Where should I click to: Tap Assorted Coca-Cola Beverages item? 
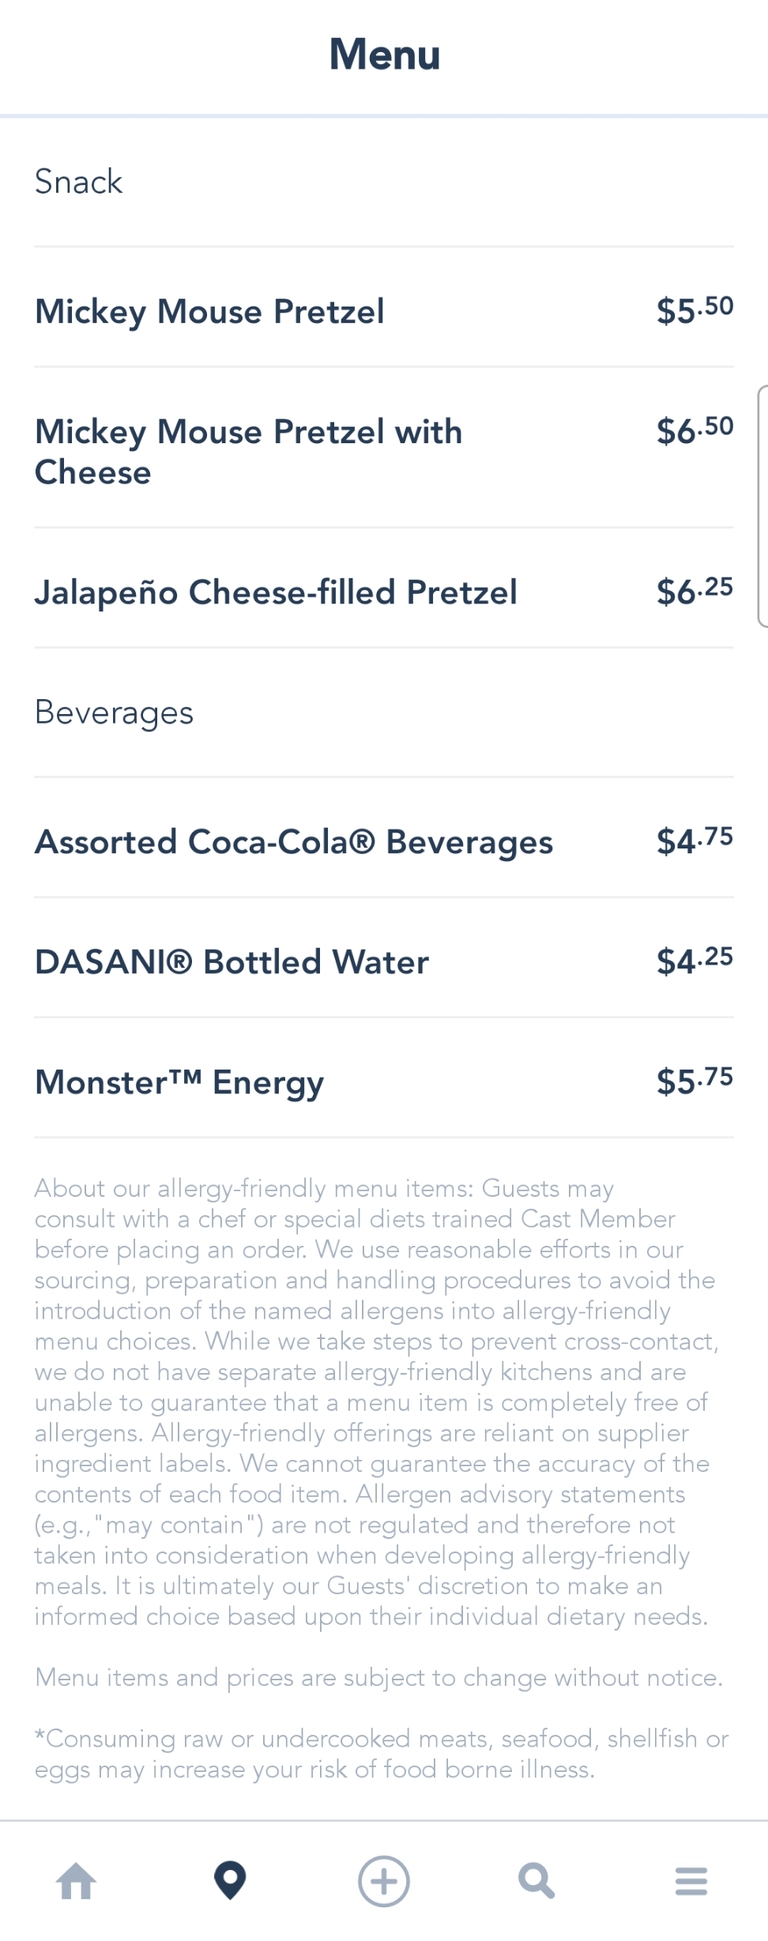tap(293, 842)
